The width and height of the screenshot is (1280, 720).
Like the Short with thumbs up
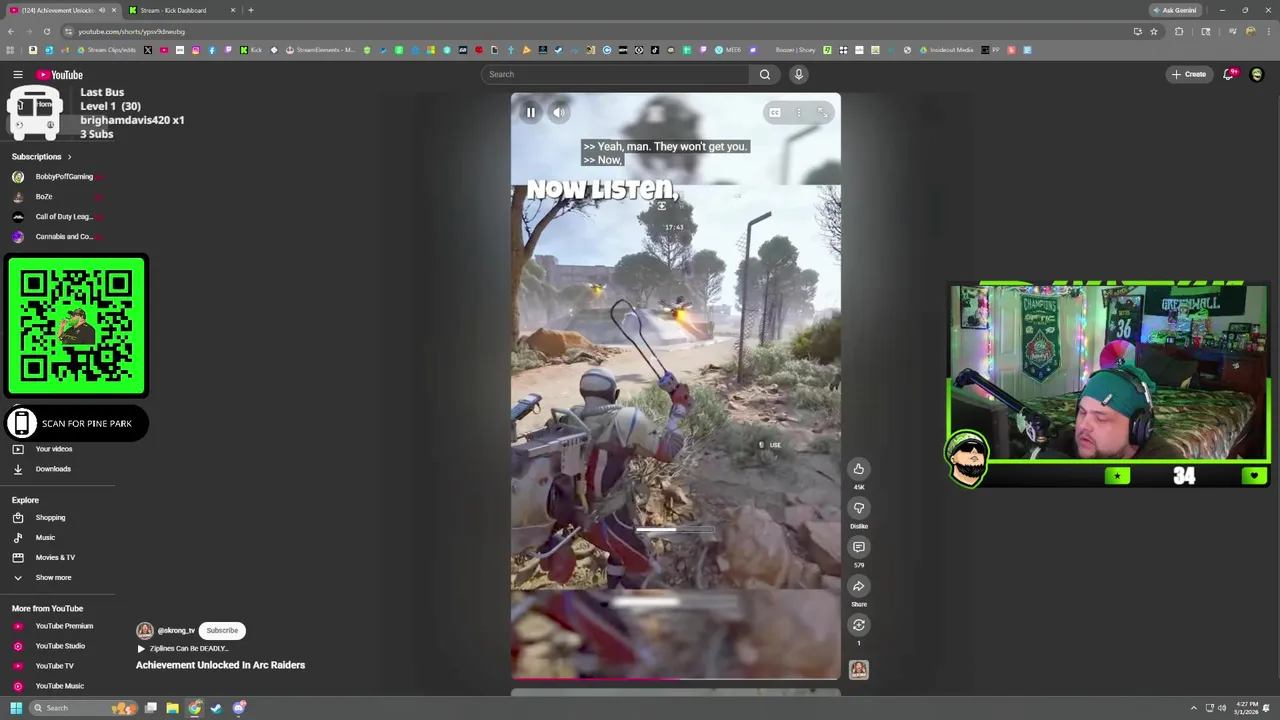pos(858,469)
